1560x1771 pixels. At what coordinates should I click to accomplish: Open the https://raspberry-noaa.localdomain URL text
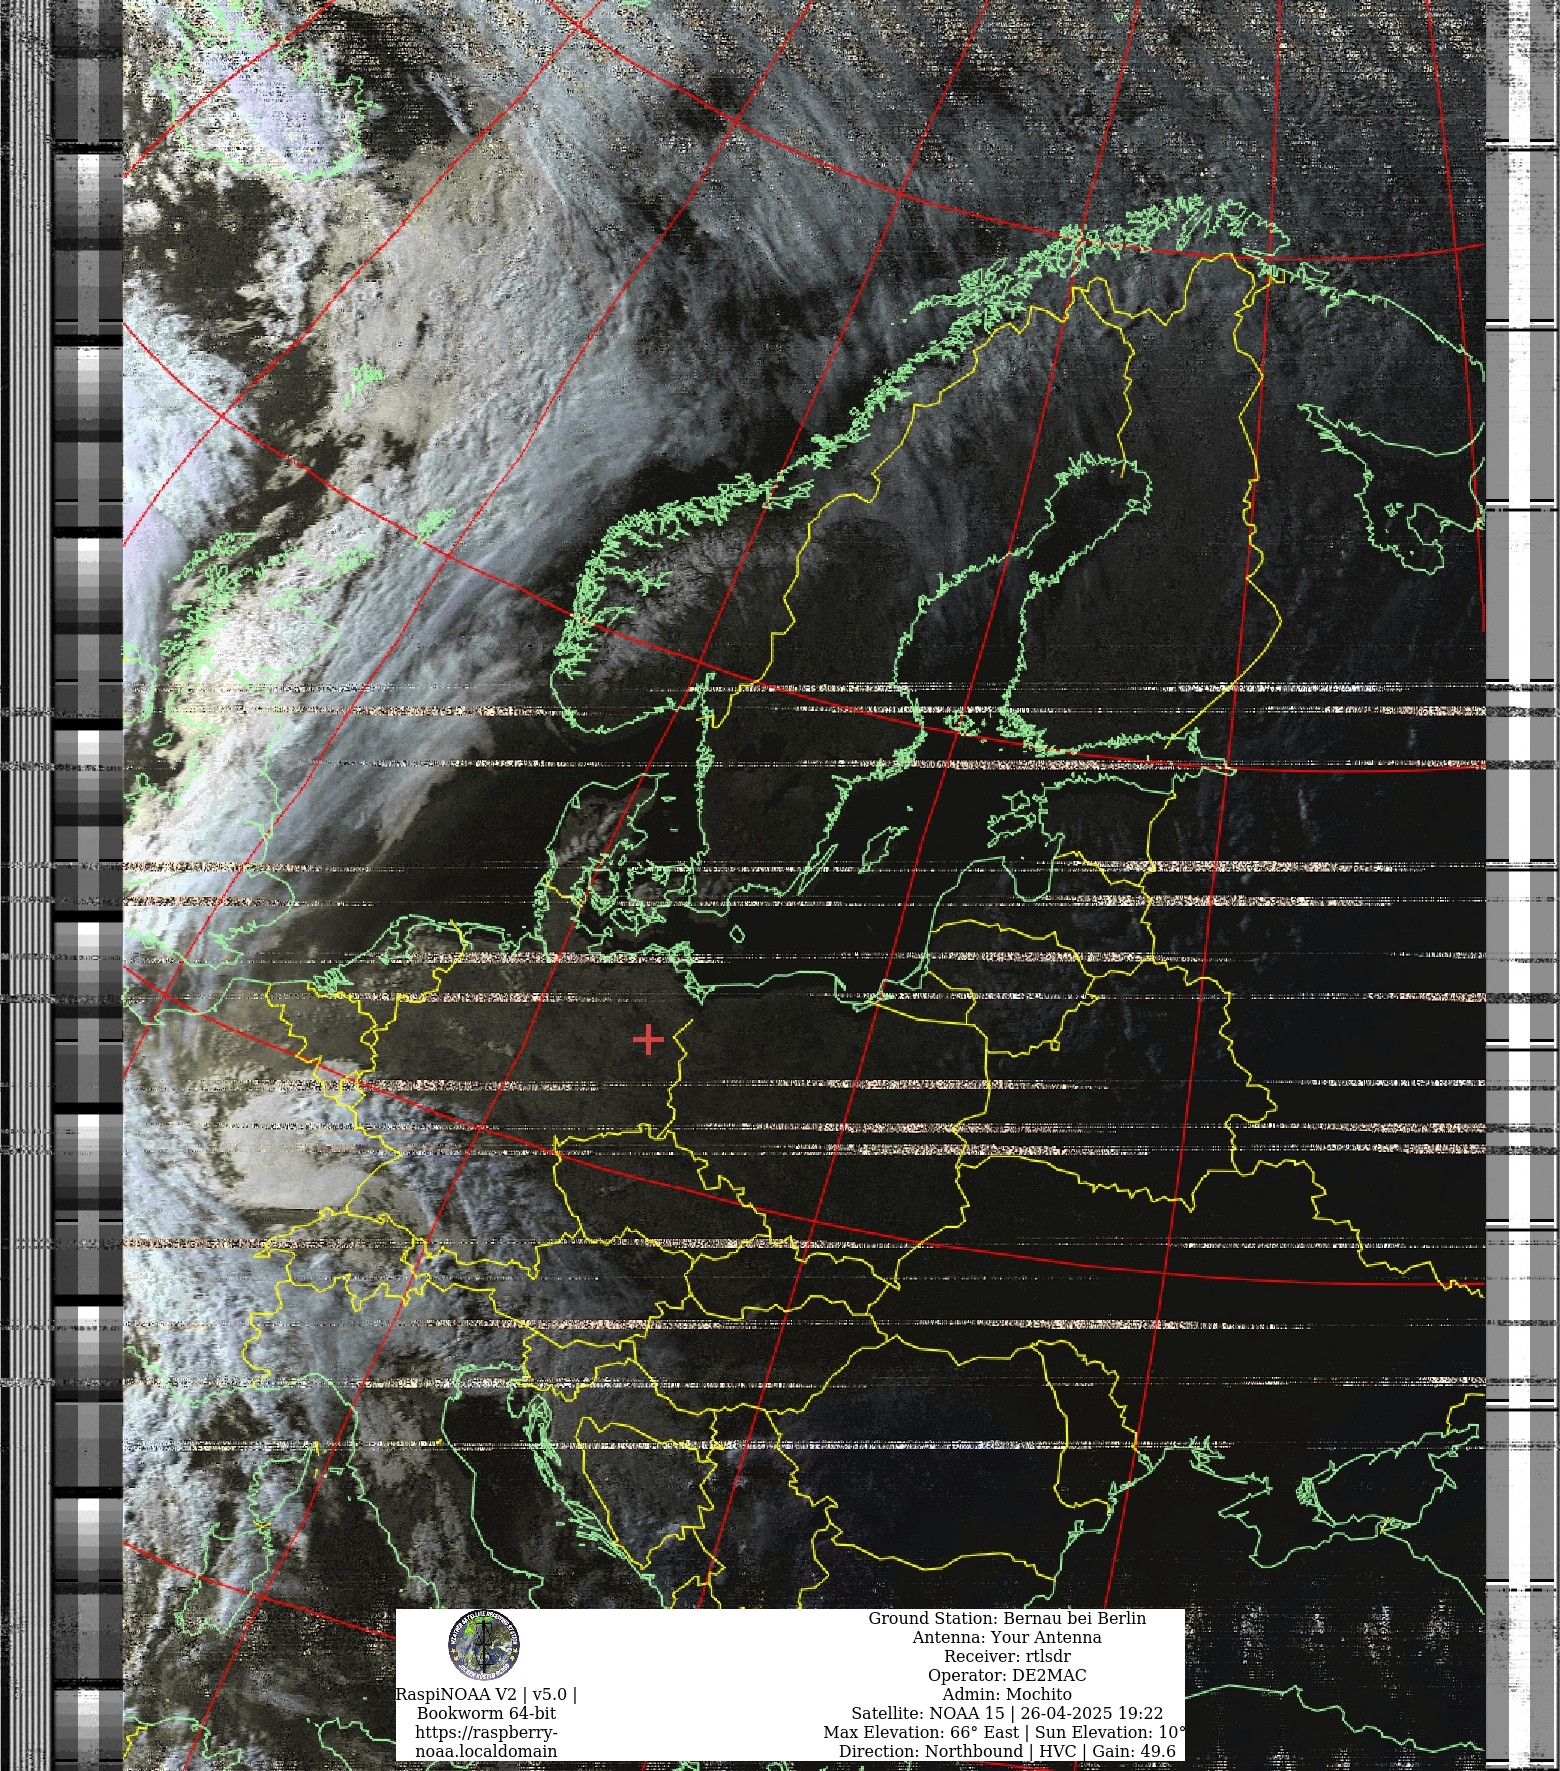tap(486, 1742)
